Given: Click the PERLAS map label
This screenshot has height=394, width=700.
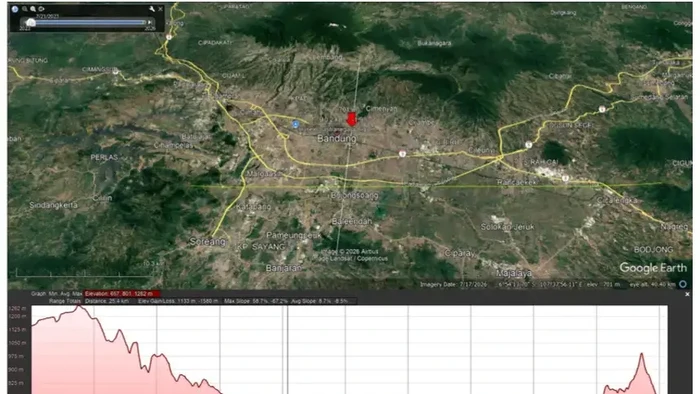Looking at the screenshot, I should (x=104, y=157).
